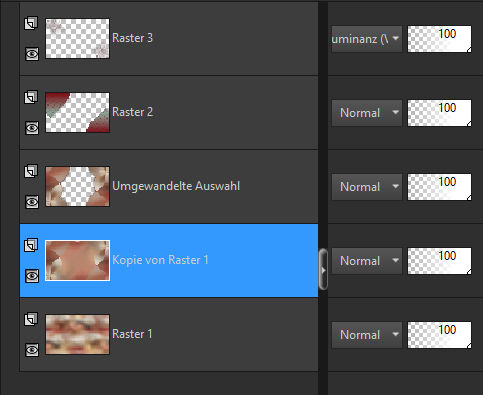483x395 pixels.
Task: Hide the Raster 1 layer
Action: click(32, 350)
